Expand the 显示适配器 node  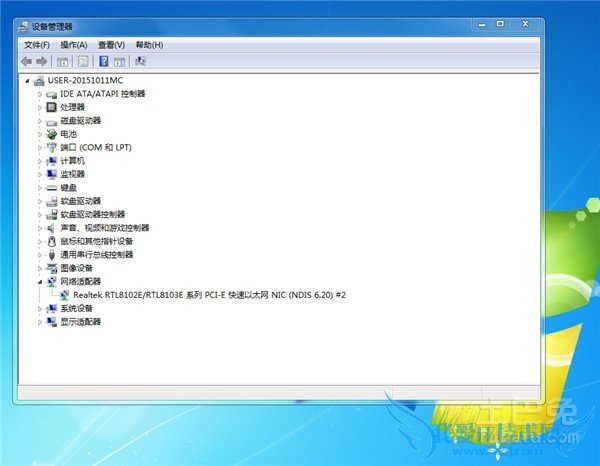pyautogui.click(x=40, y=322)
